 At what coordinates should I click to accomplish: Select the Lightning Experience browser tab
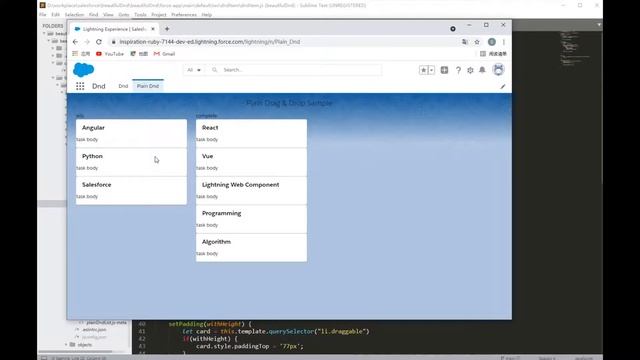114,29
